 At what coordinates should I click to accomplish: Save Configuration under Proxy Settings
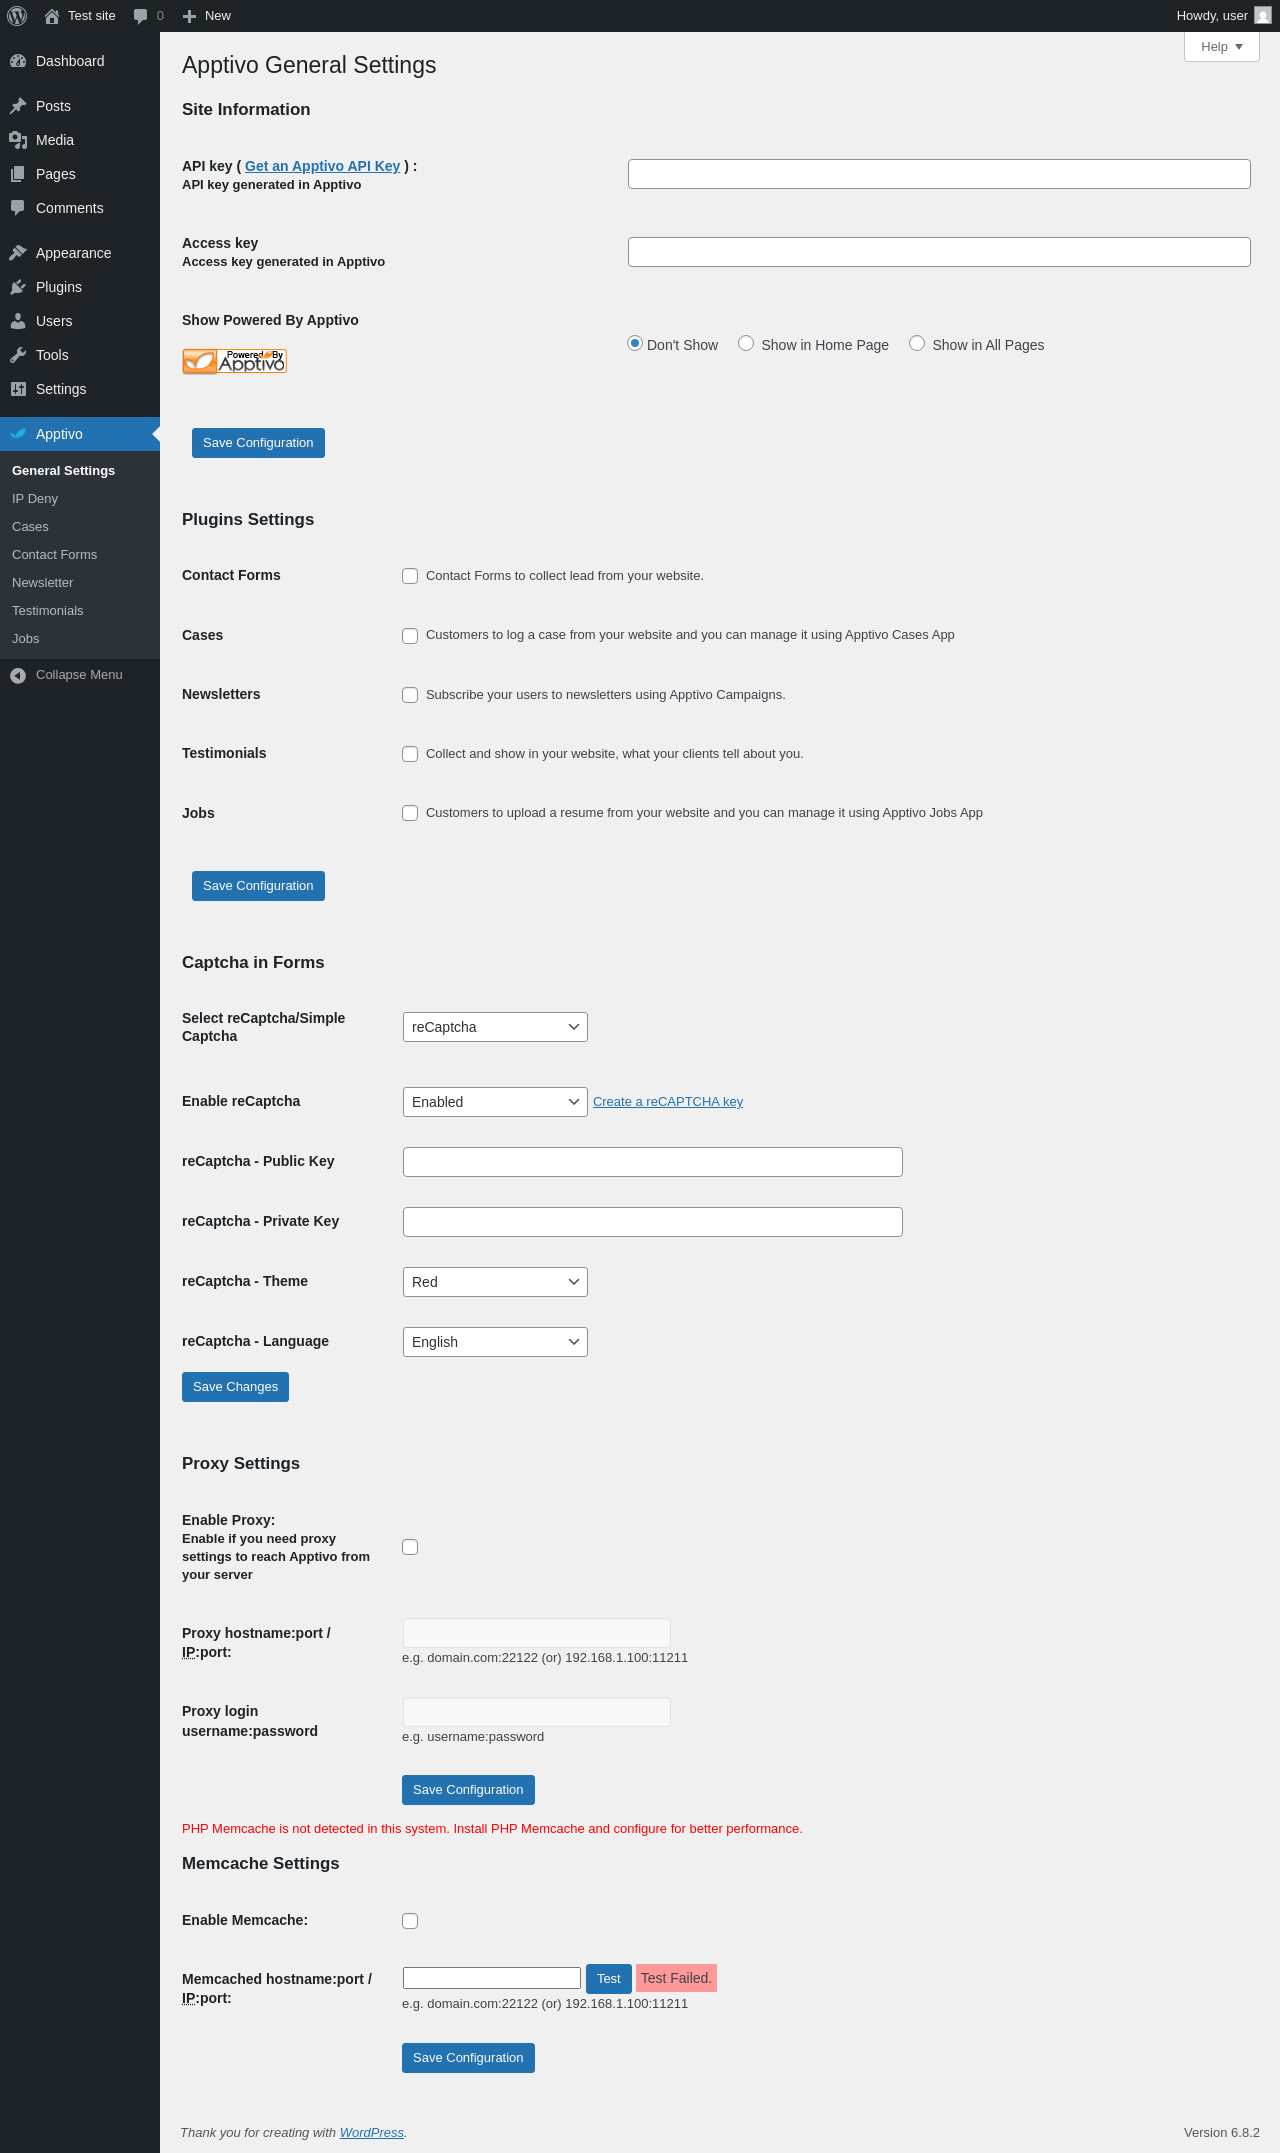(x=468, y=1790)
